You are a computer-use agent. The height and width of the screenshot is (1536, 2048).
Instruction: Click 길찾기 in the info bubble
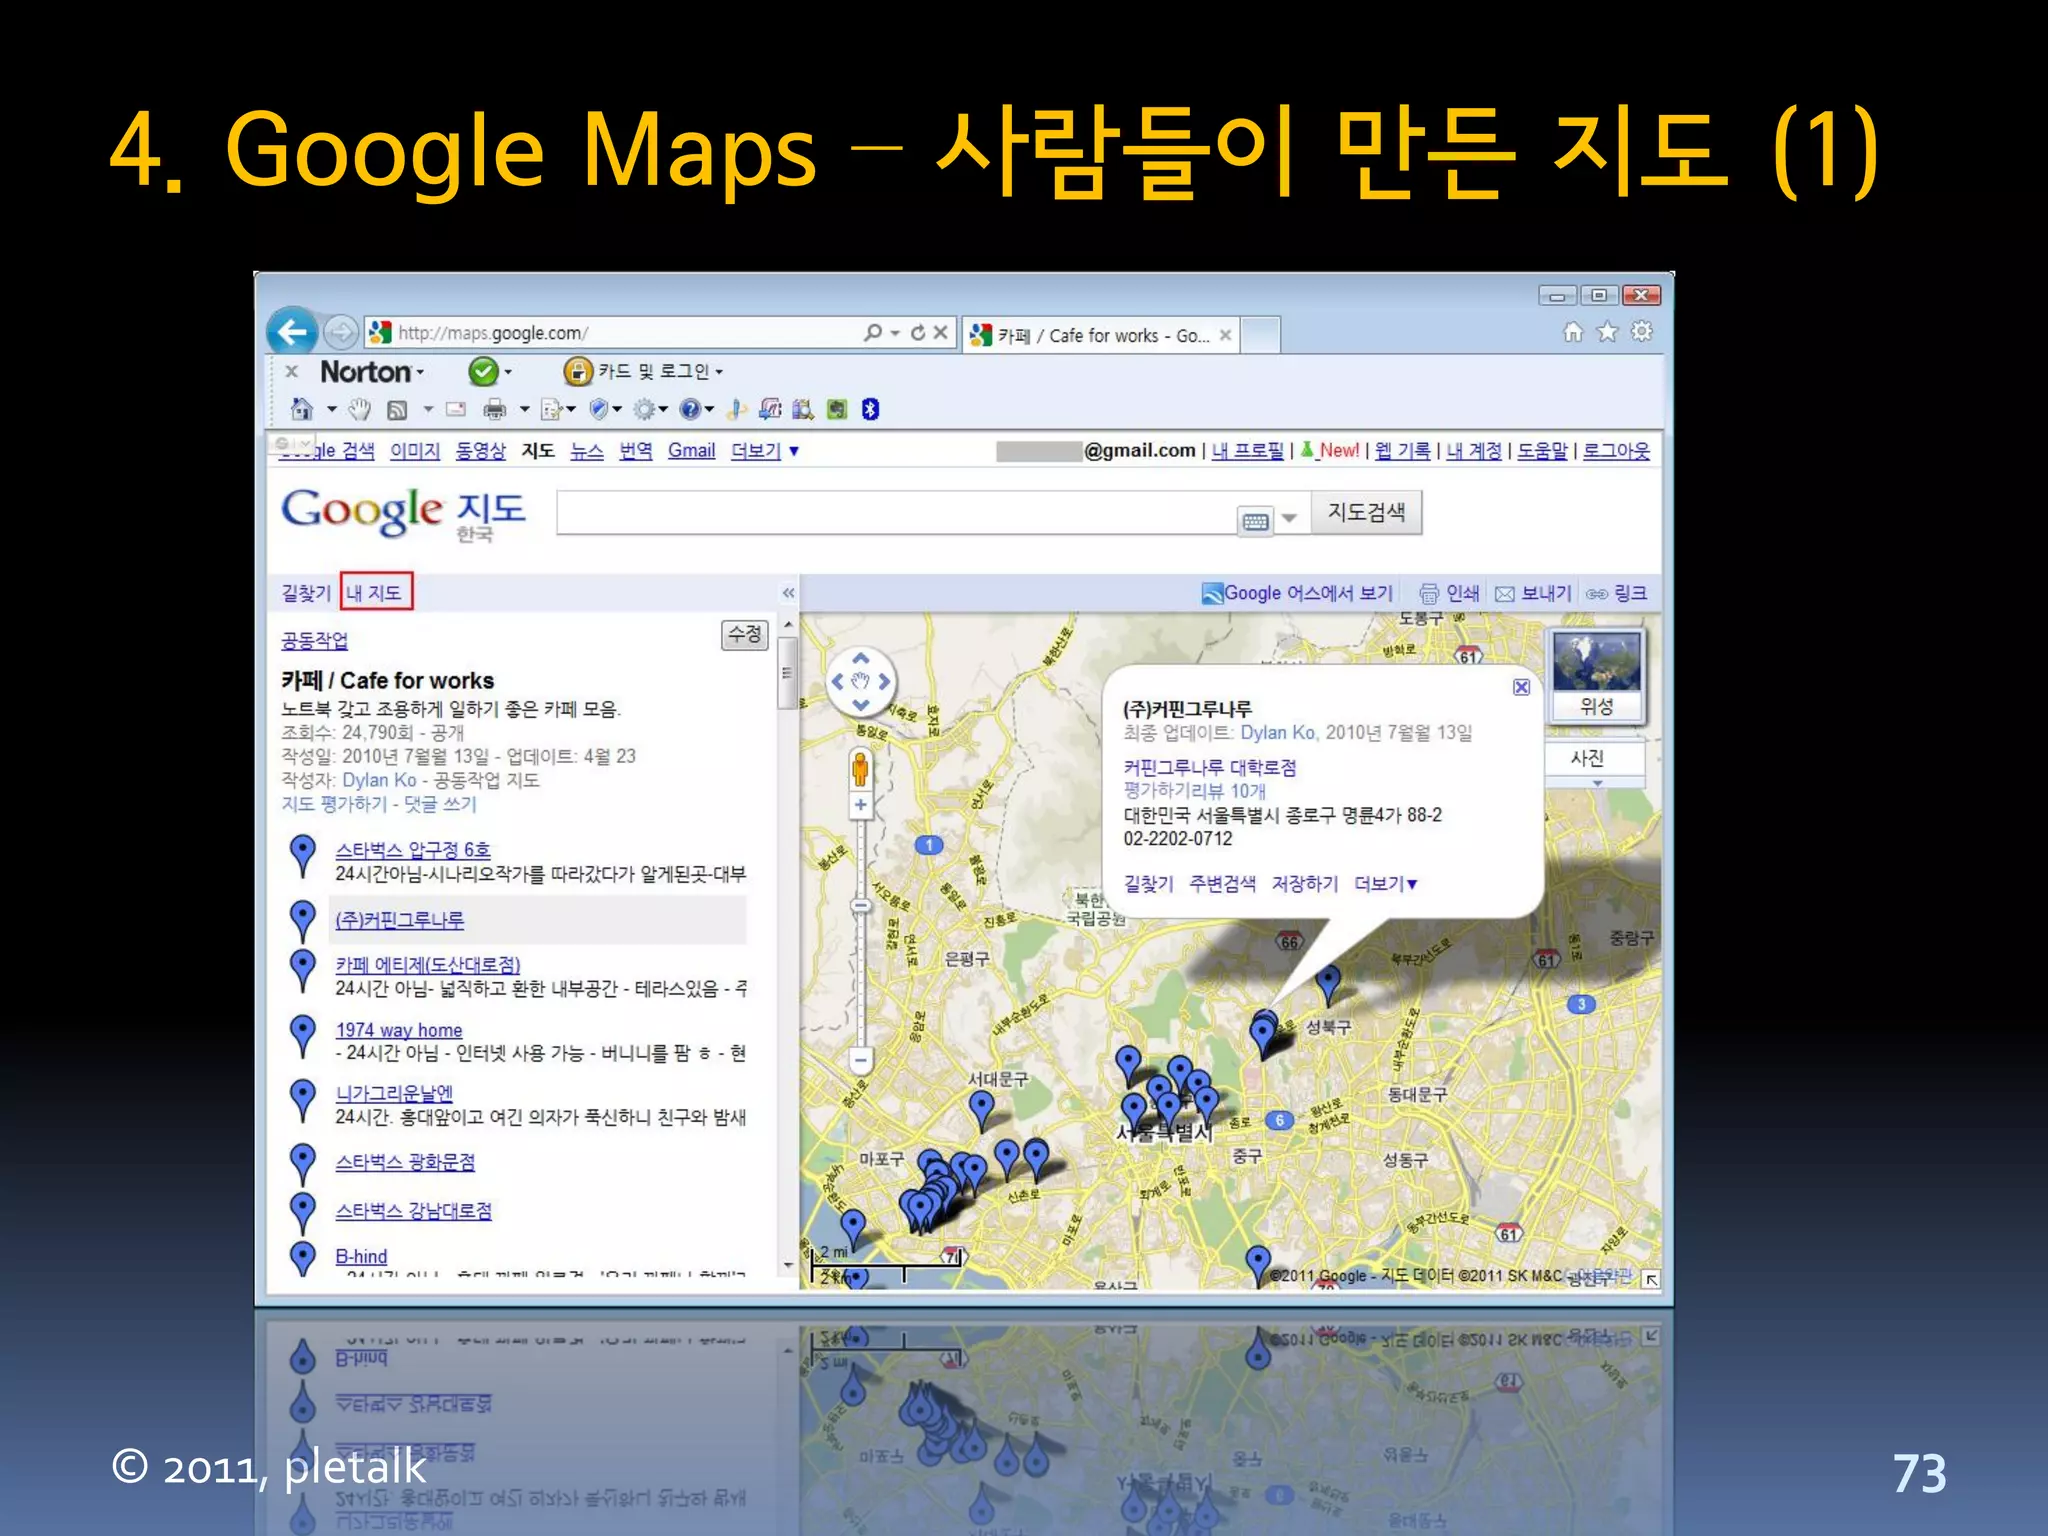[1148, 884]
